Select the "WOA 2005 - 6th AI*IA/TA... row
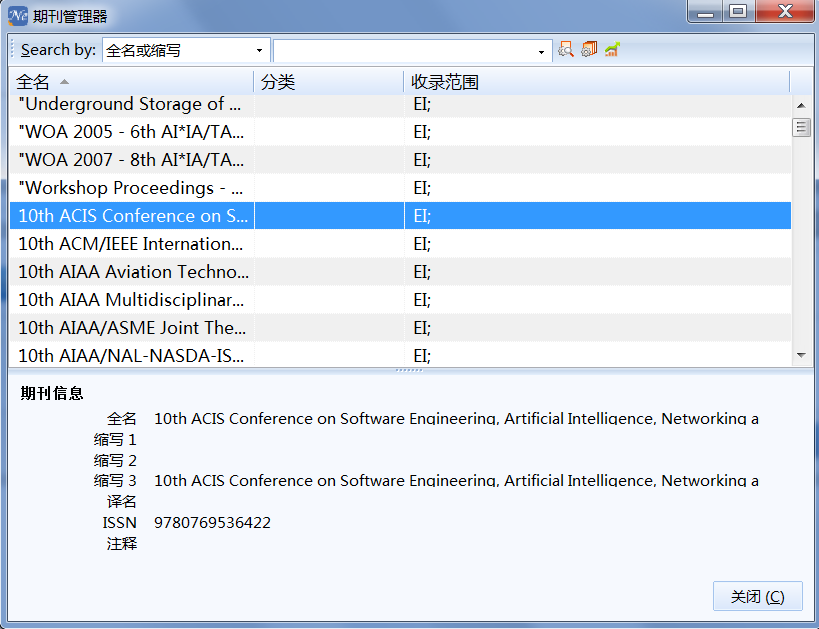This screenshot has height=629, width=819. tap(400, 132)
